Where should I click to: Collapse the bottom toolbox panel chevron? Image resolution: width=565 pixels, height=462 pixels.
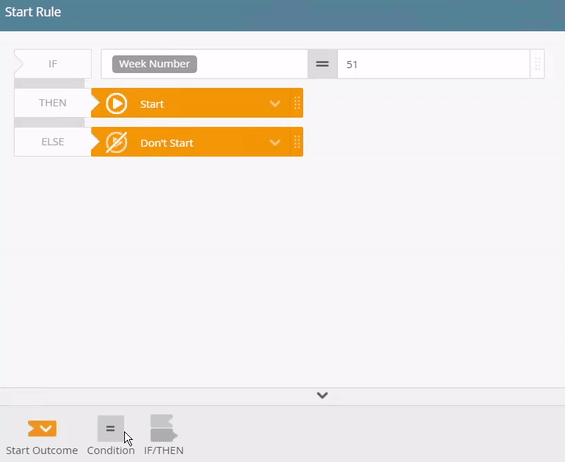pos(322,395)
